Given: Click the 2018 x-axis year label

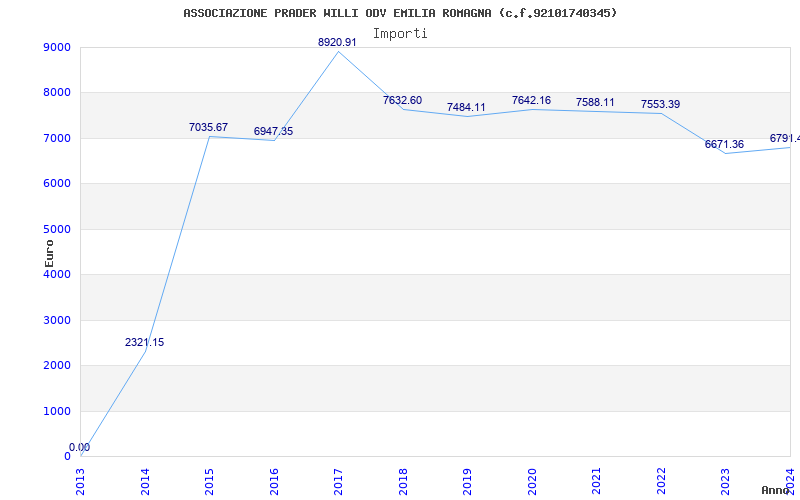Looking at the screenshot, I should pos(403,481).
